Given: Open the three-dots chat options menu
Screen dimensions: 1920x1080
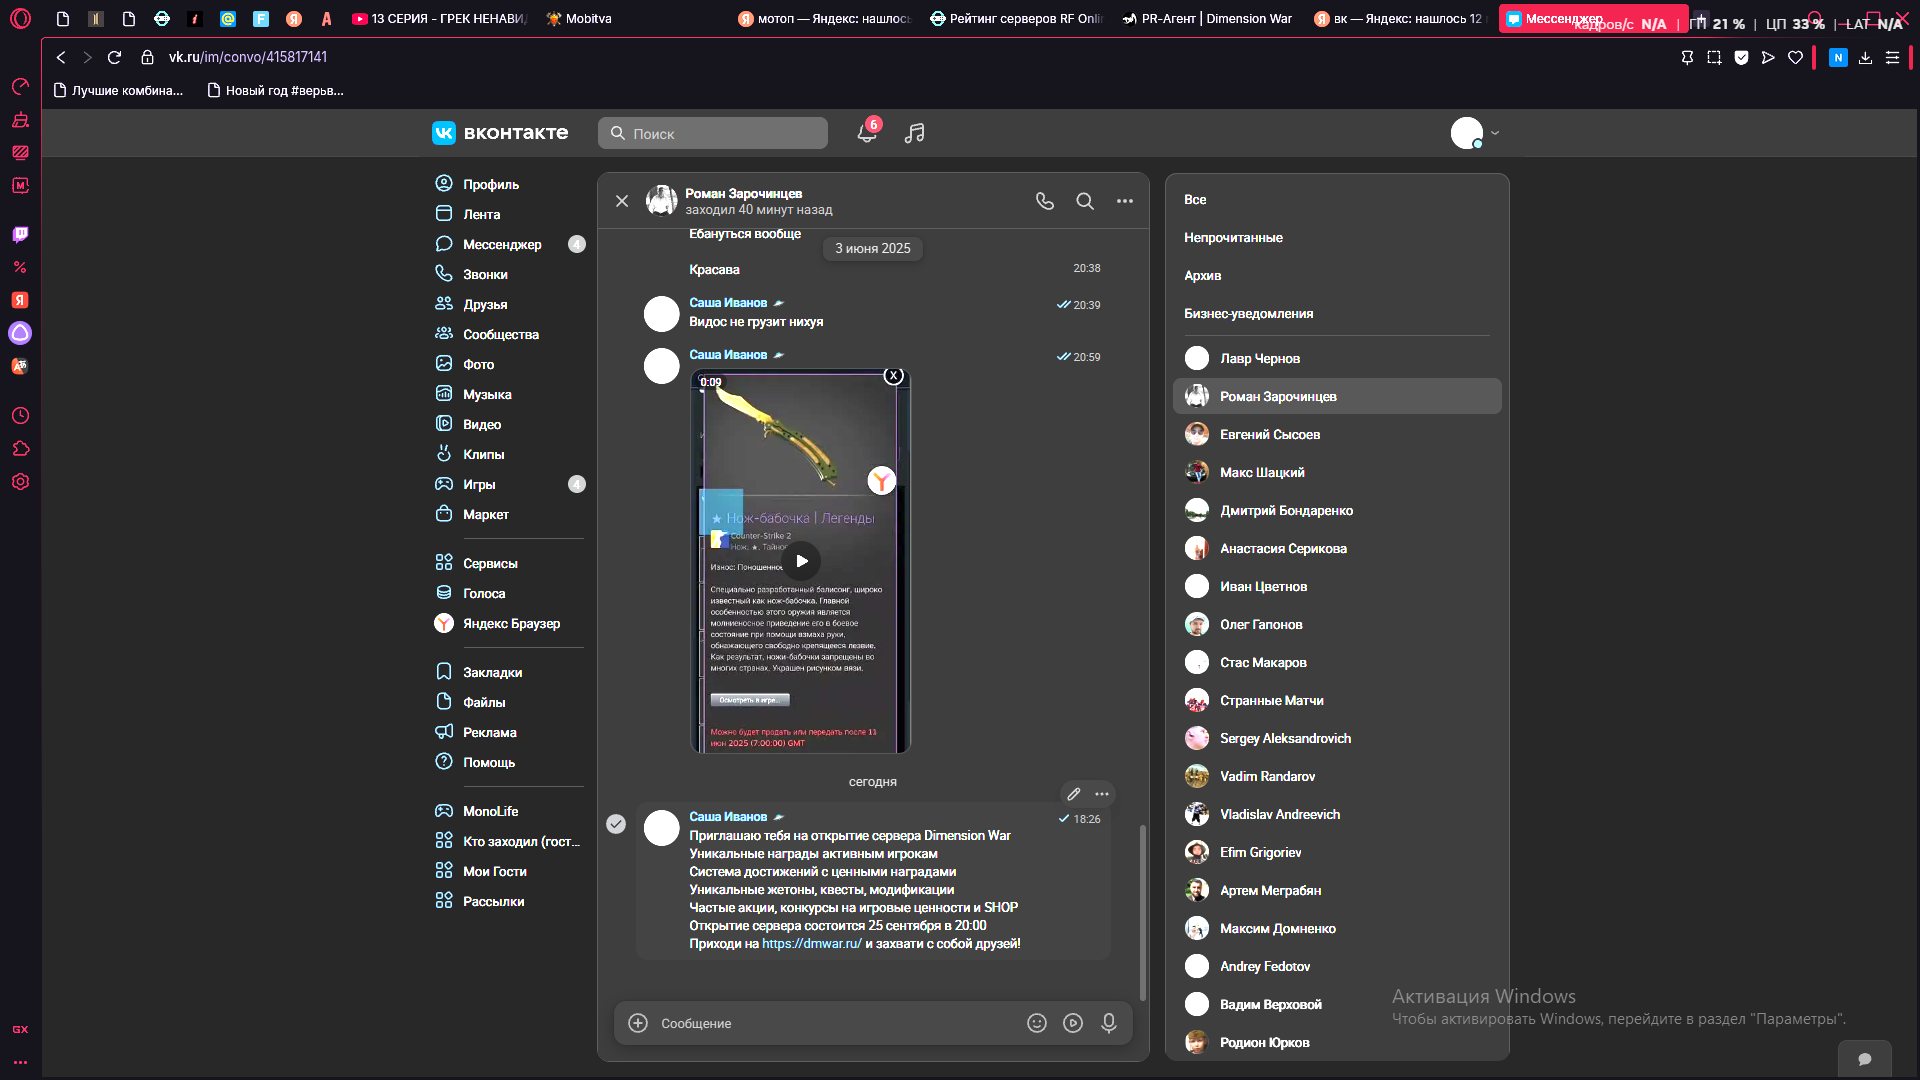Looking at the screenshot, I should pyautogui.click(x=1125, y=201).
